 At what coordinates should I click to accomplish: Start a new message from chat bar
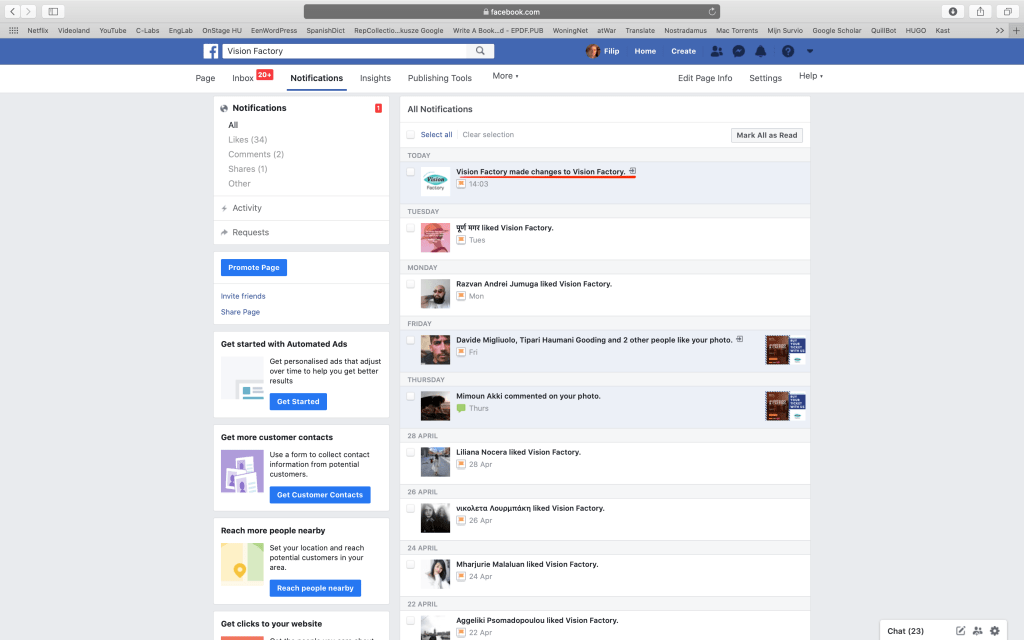coord(961,631)
